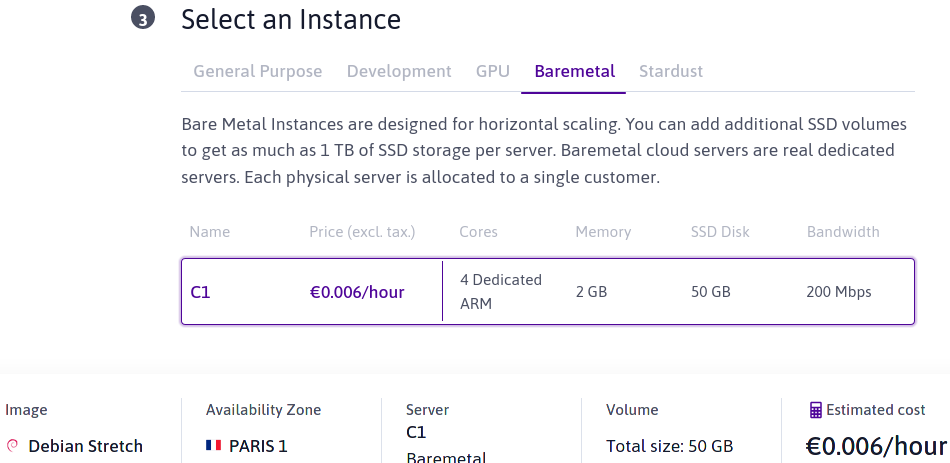Click the French flag icon
The image size is (950, 463).
[213, 446]
